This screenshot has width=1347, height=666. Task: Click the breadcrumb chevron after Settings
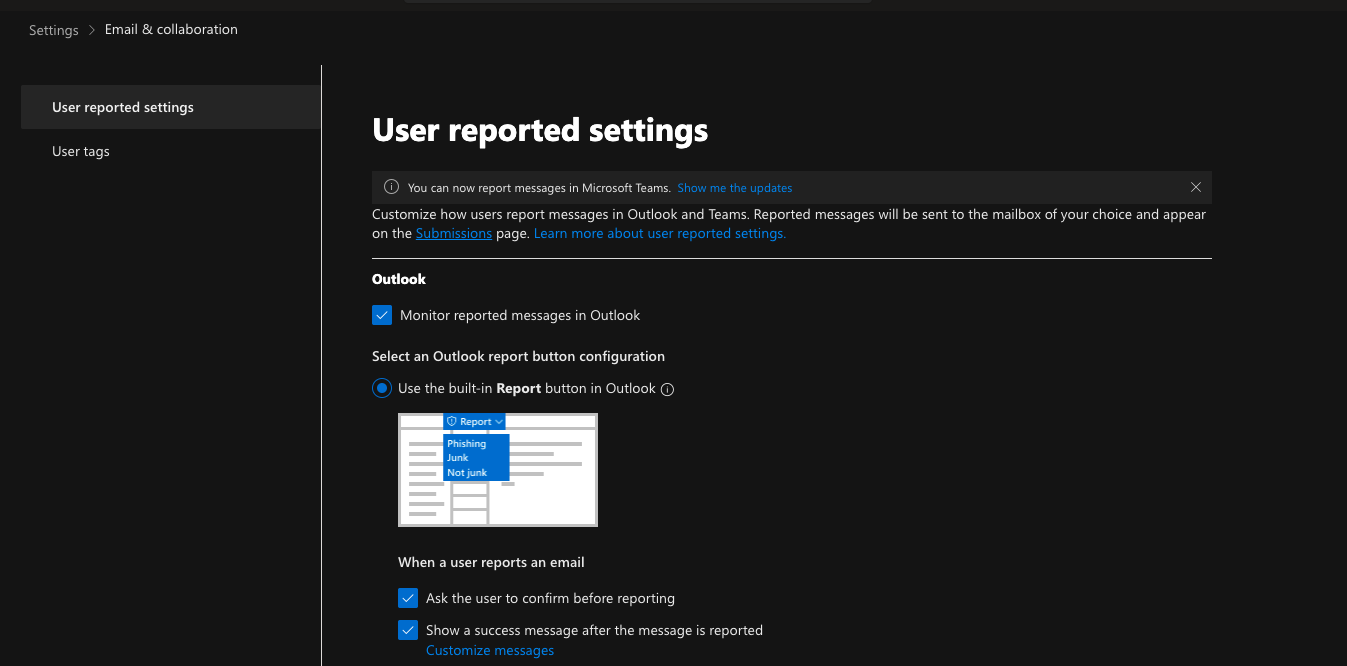coord(91,30)
